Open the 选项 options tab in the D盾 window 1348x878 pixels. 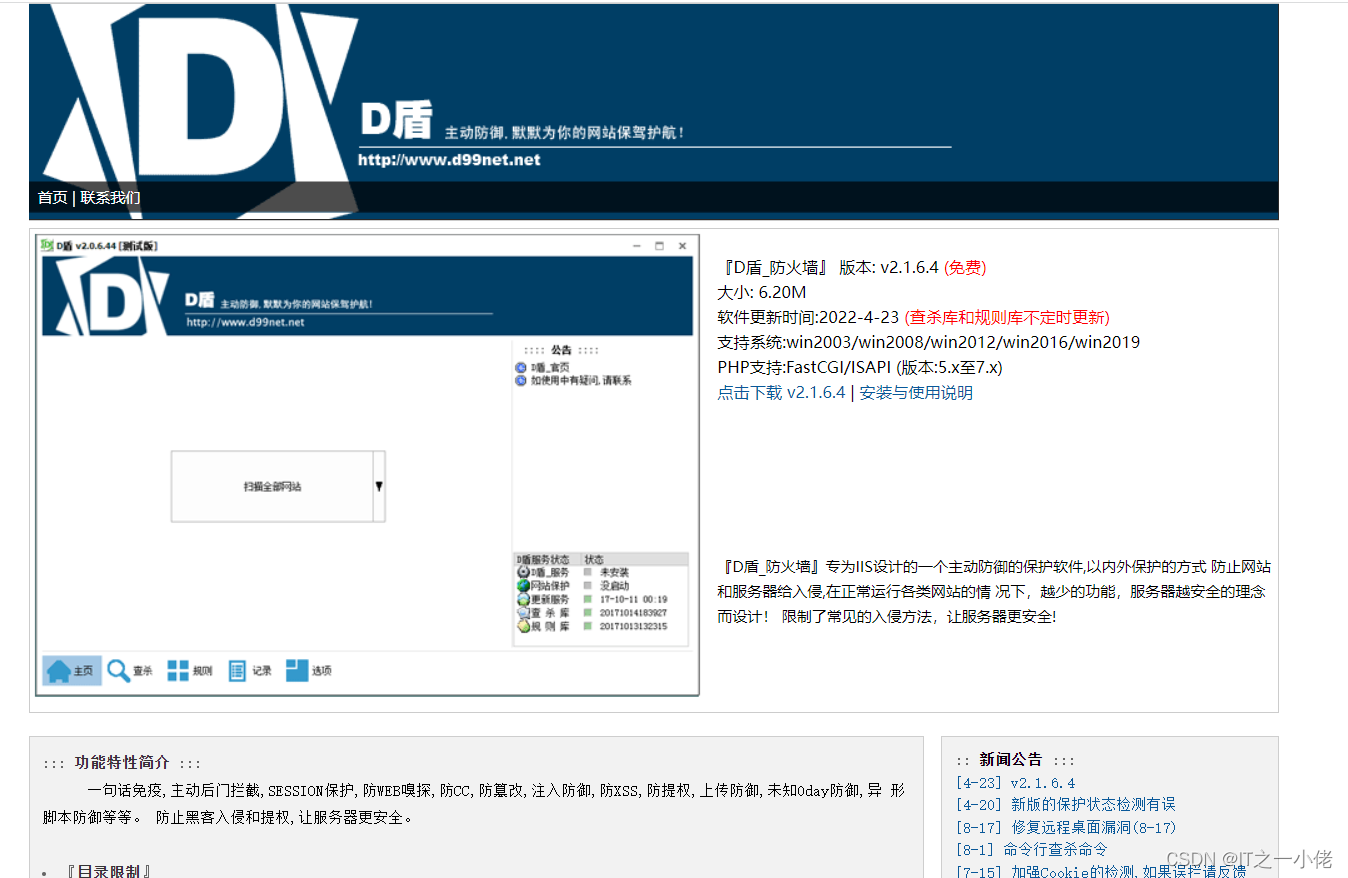click(x=309, y=671)
